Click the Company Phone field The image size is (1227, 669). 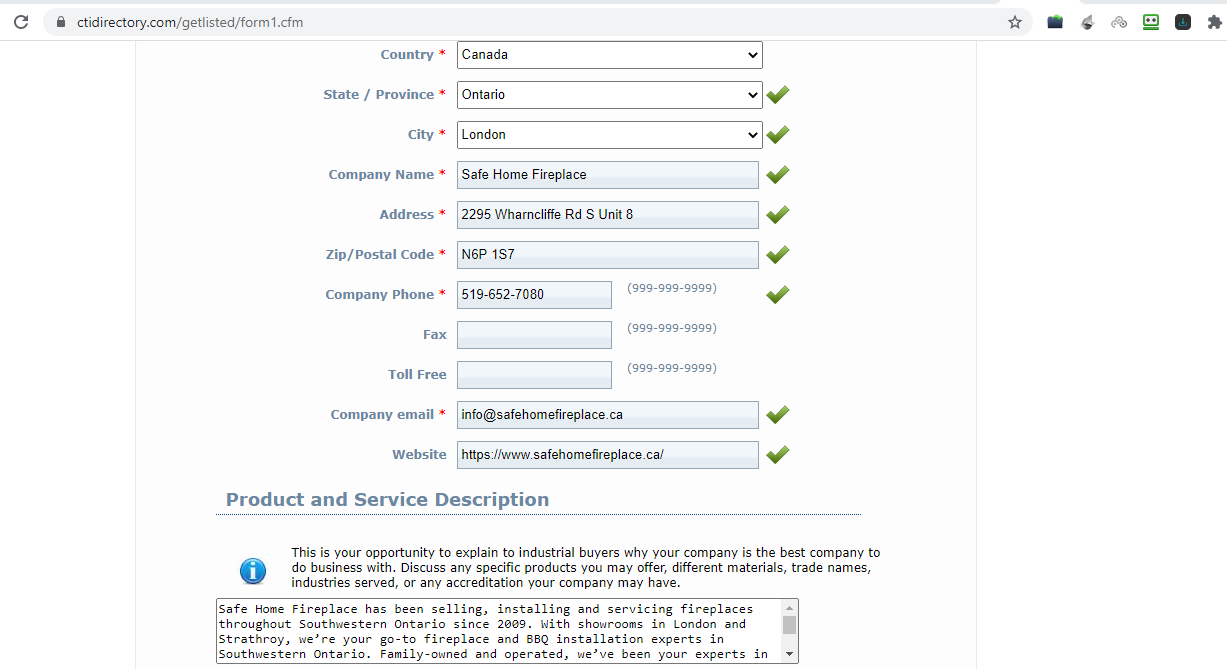tap(534, 295)
